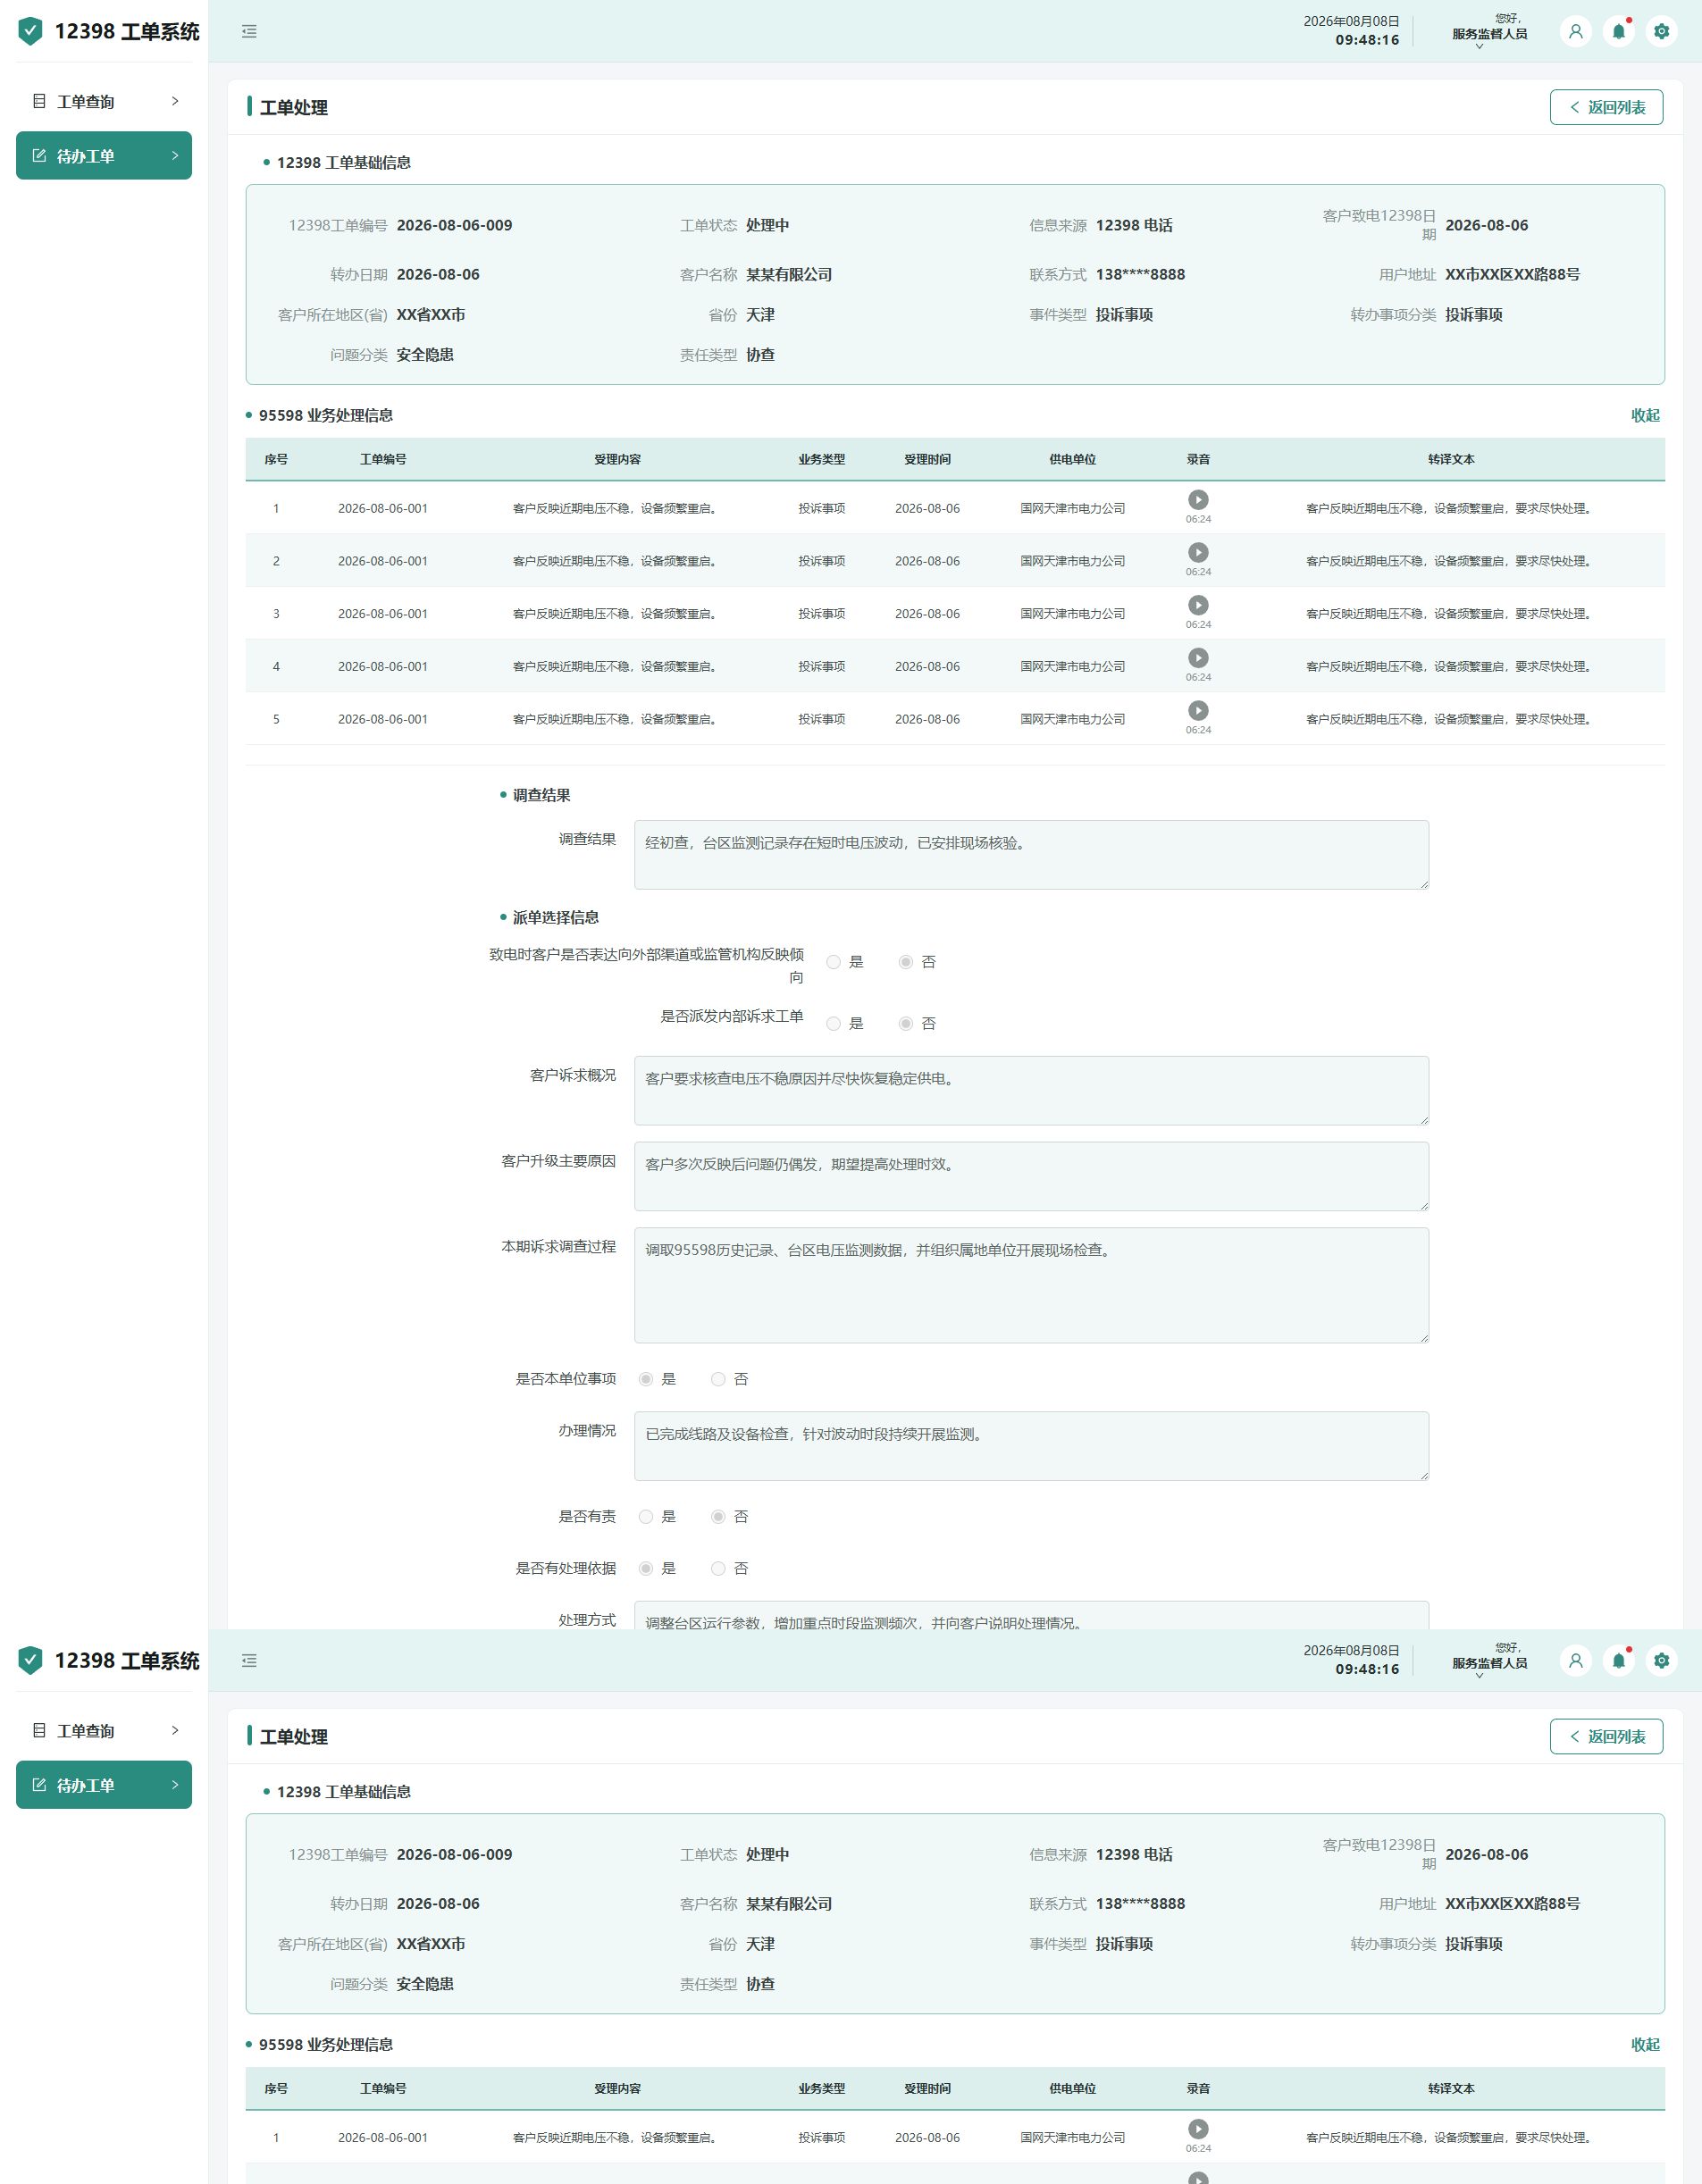
Task: Select 是 for 是否有责
Action: click(x=646, y=1517)
